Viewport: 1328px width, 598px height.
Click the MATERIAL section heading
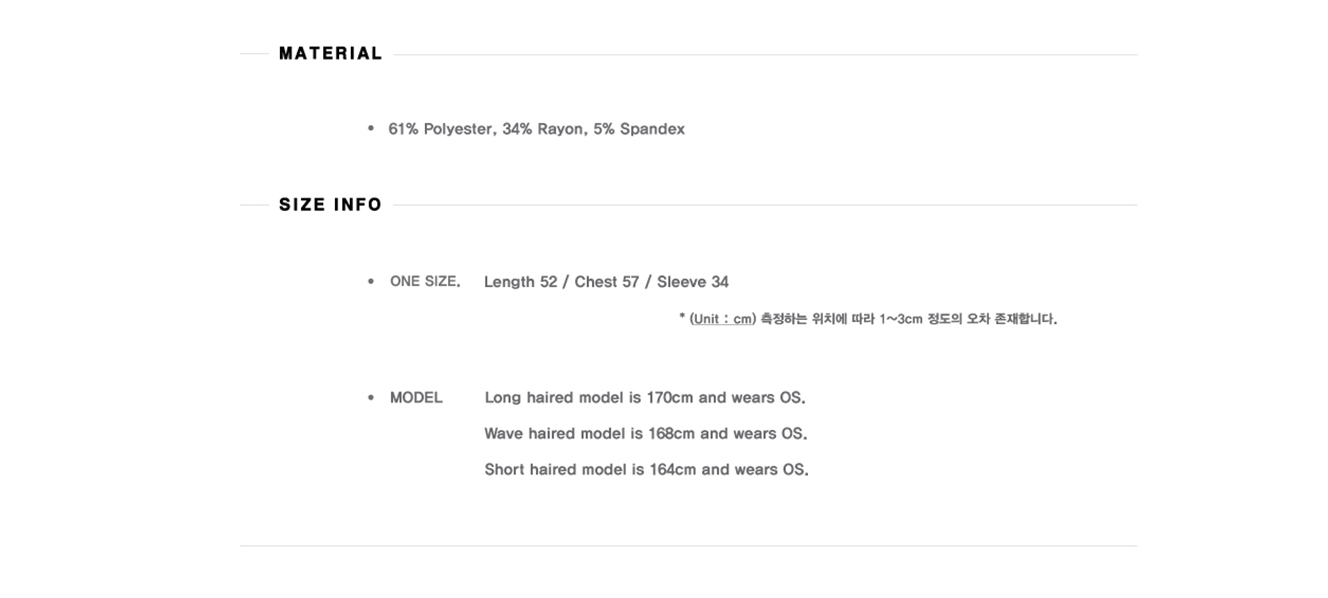[x=331, y=54]
